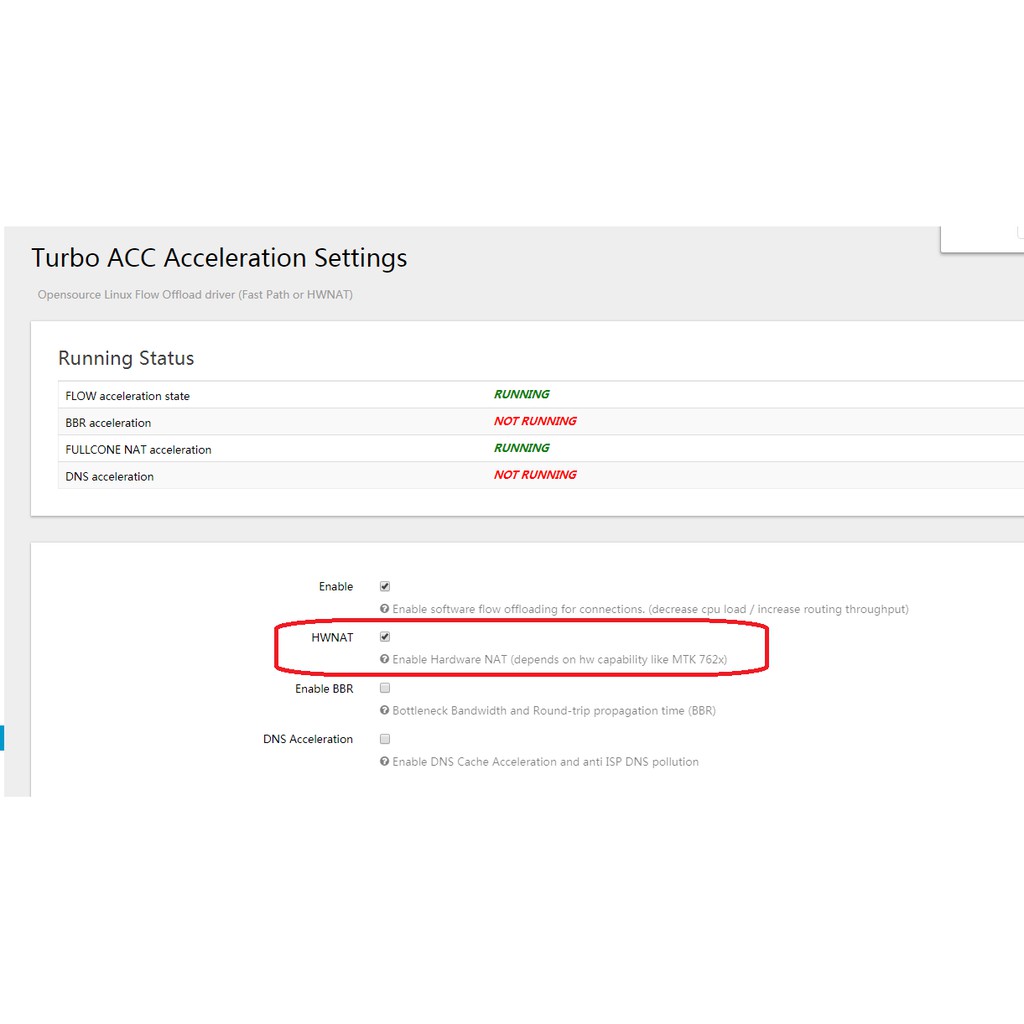
Task: Select the FLOW acceleration state row label
Action: tap(127, 396)
